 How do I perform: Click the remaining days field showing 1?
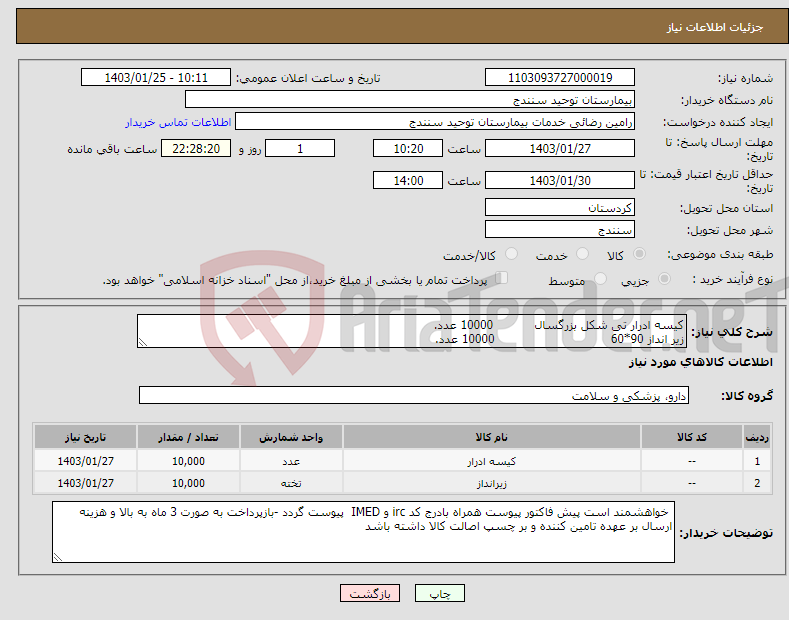(300, 148)
